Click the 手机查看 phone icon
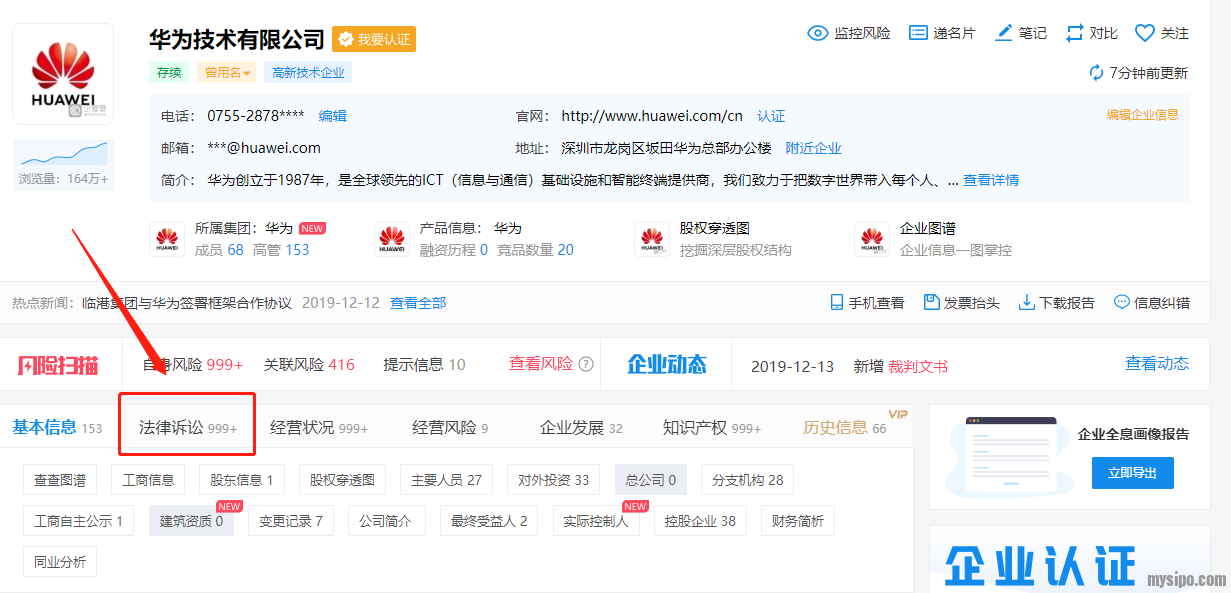Viewport: 1231px width, 593px height. pyautogui.click(x=838, y=302)
